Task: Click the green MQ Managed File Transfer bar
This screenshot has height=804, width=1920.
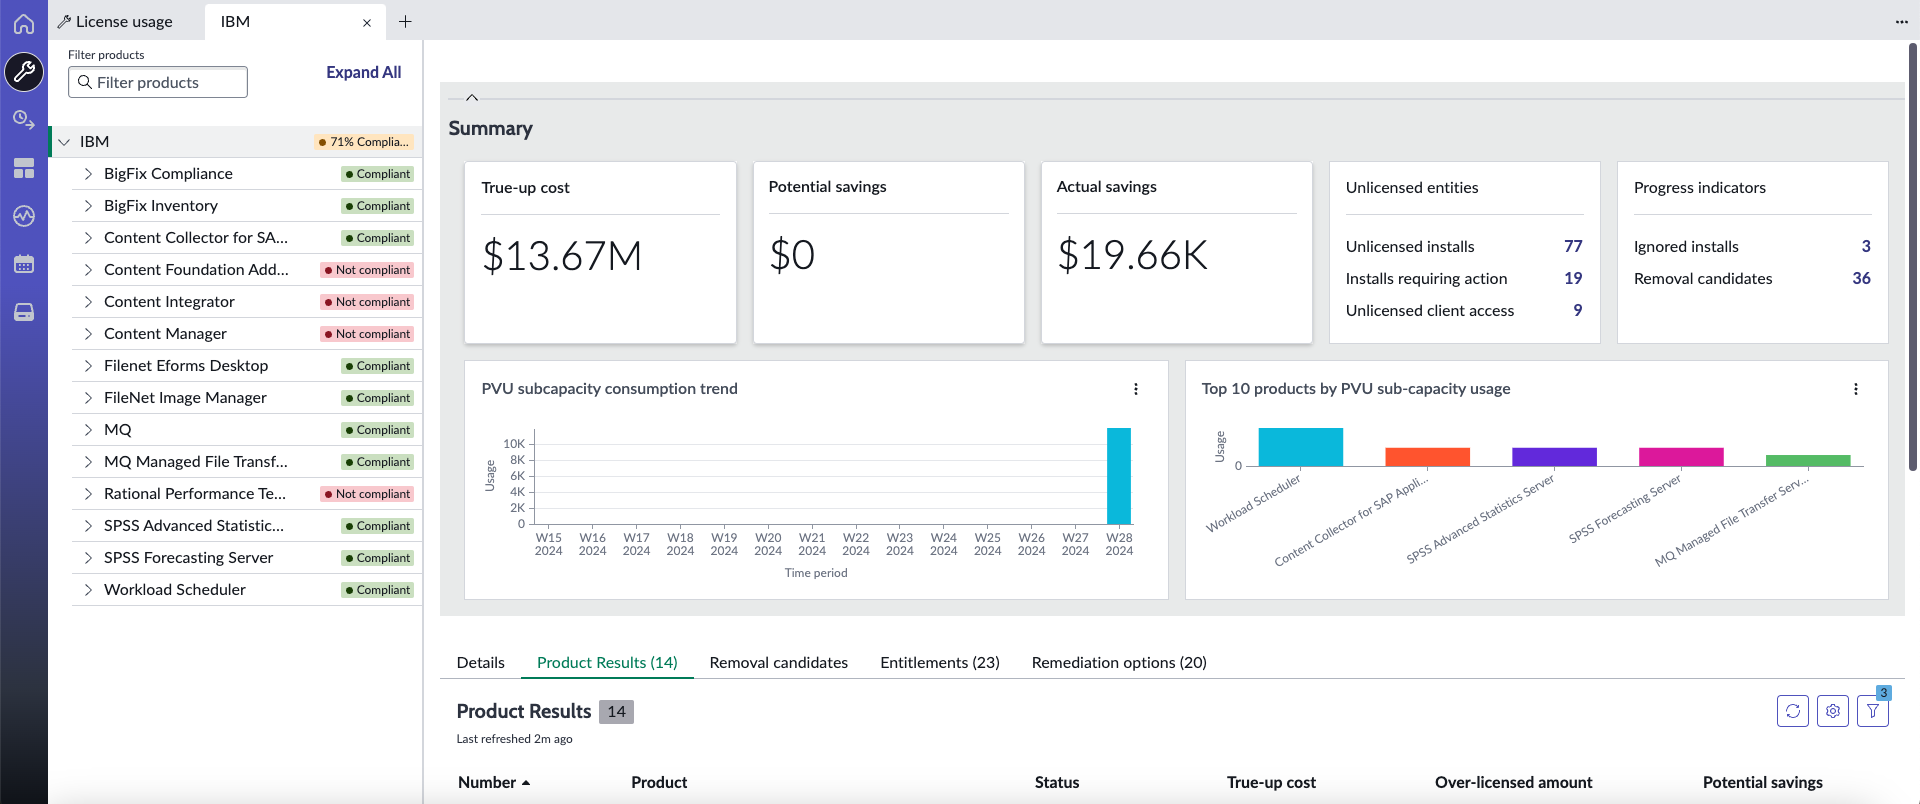Action: (x=1808, y=461)
